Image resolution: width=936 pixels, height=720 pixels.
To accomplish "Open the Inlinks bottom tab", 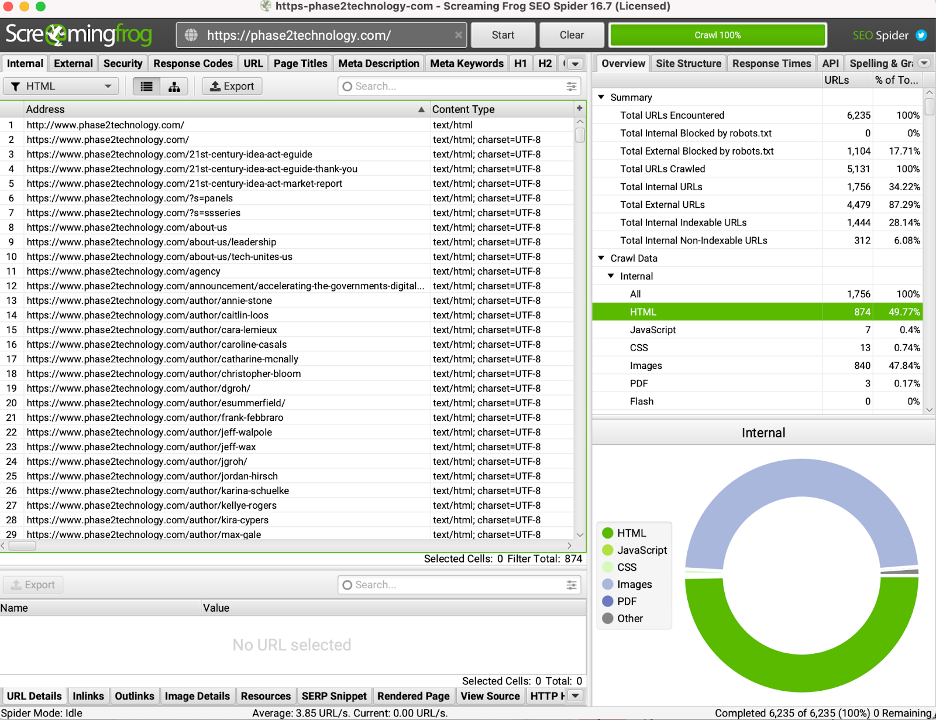I will click(x=88, y=696).
